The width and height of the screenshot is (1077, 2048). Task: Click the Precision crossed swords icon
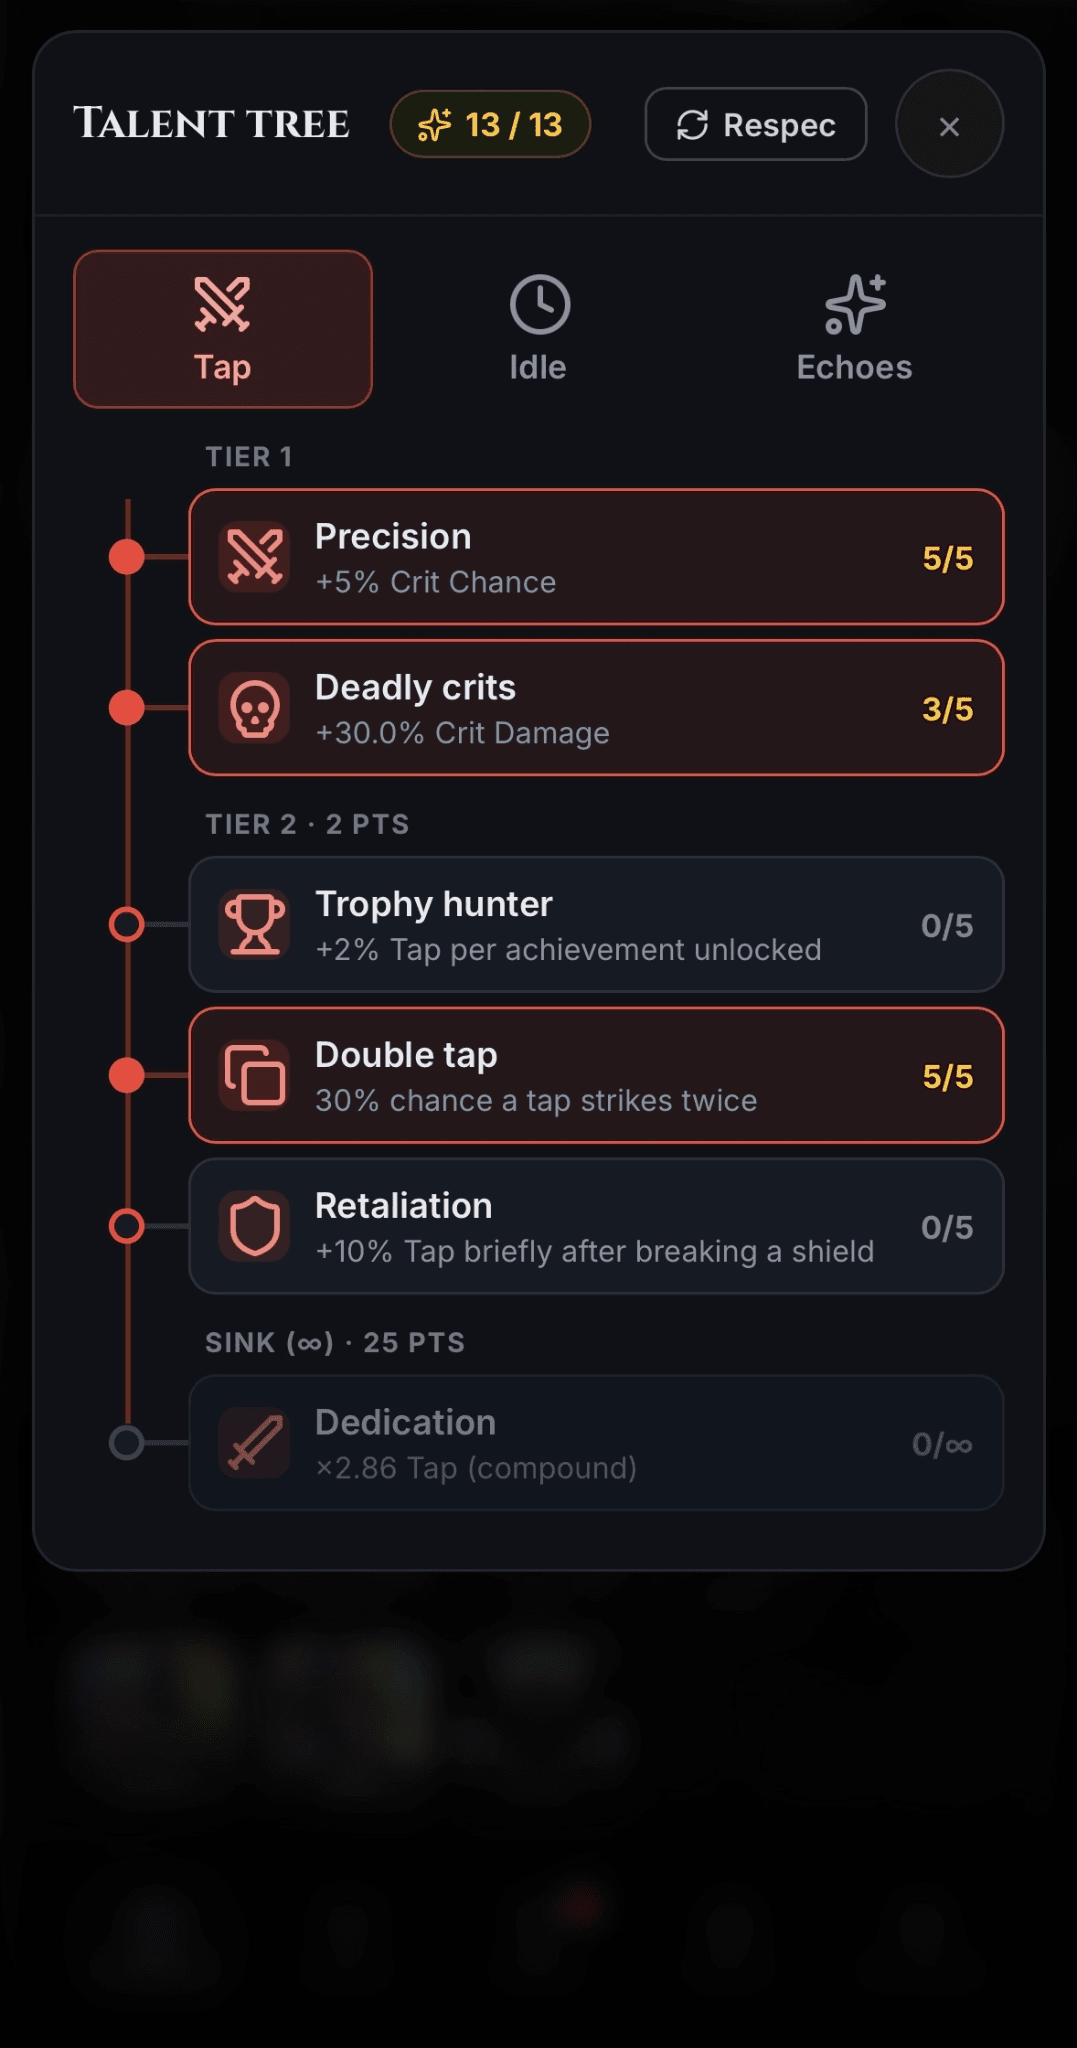(254, 557)
